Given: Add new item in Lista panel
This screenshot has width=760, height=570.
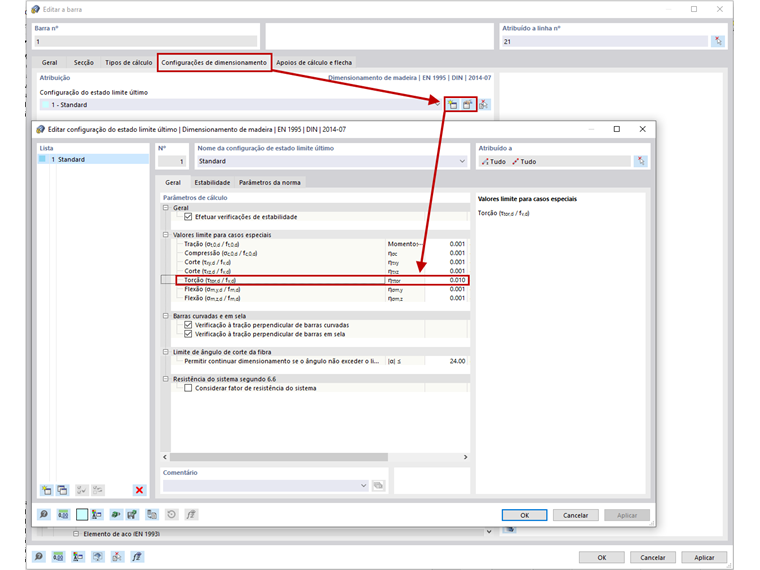Looking at the screenshot, I should point(47,490).
